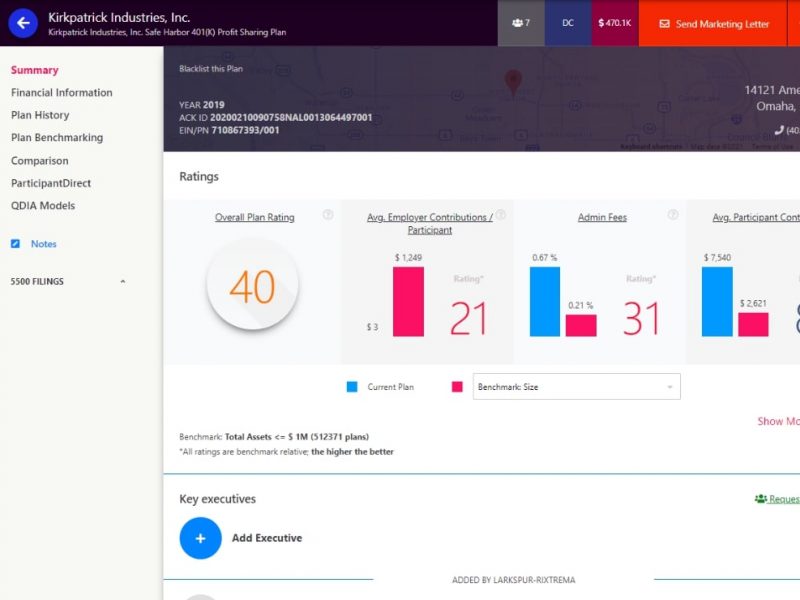Expand ratings with Show More

point(778,421)
